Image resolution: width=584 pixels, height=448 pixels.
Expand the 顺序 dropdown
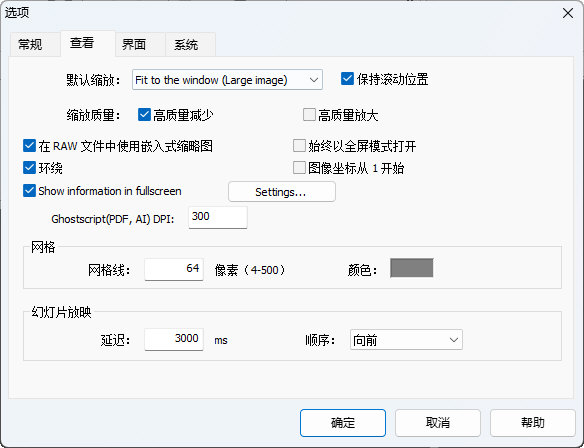tap(406, 340)
